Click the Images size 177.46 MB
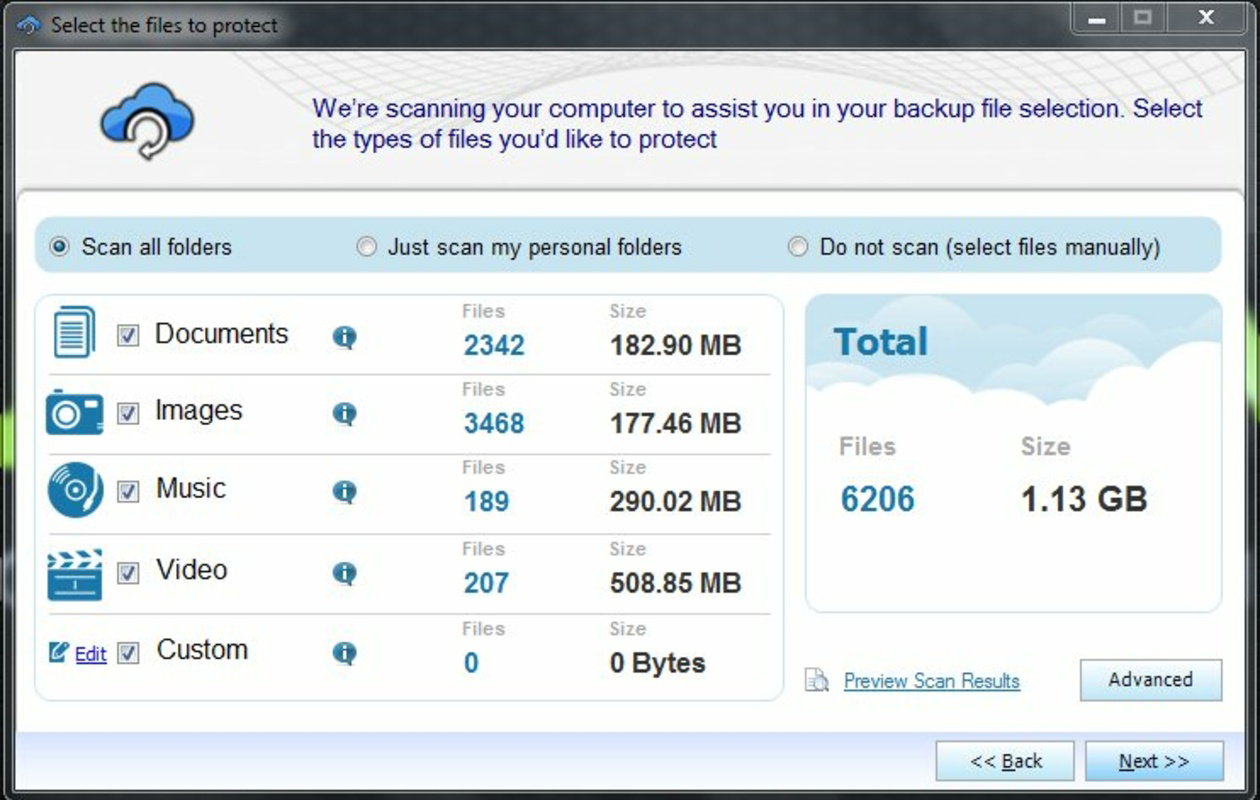The width and height of the screenshot is (1260, 800). pos(676,423)
